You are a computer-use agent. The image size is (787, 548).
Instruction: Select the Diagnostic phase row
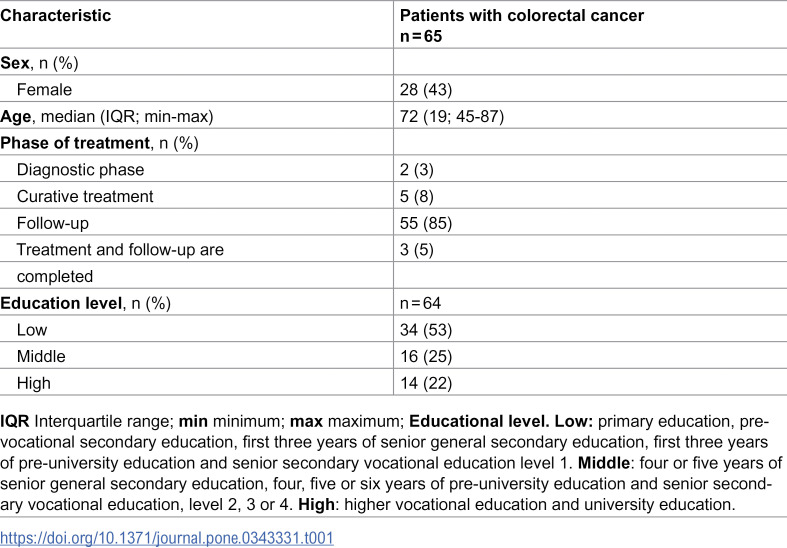(x=394, y=169)
